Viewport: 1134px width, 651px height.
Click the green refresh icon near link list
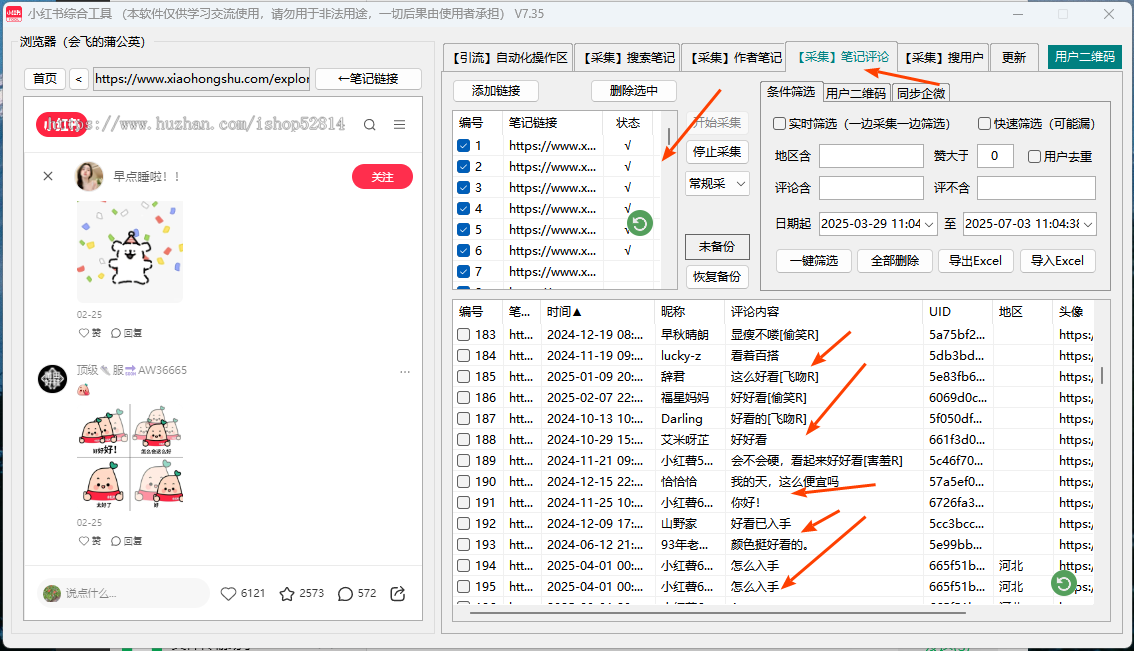tap(639, 224)
